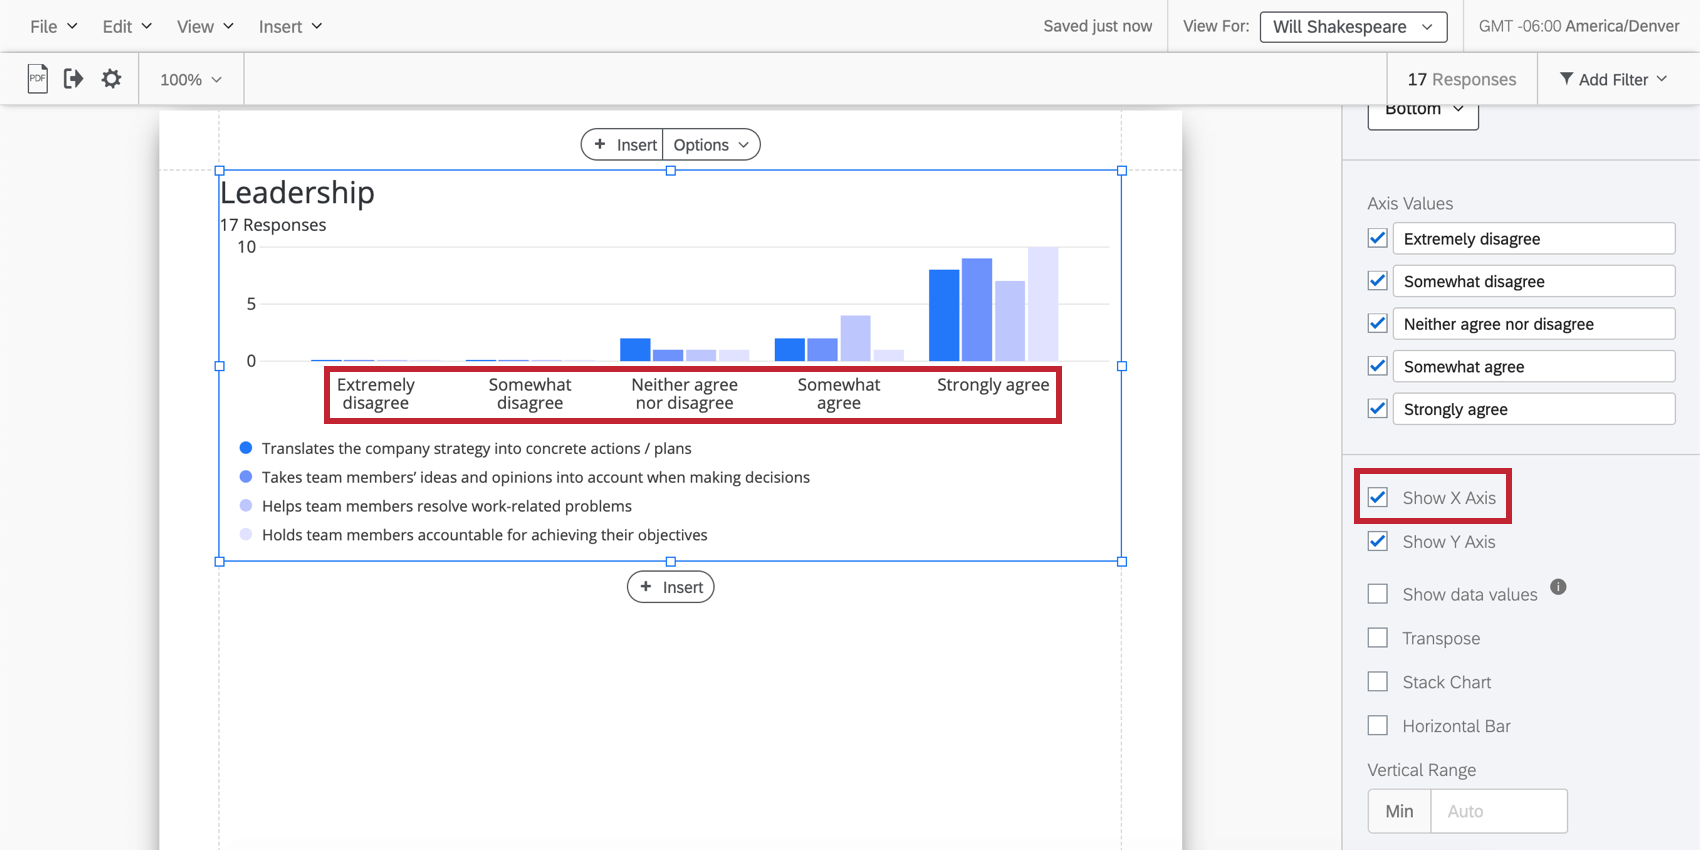Open the 100% zoom dropdown
This screenshot has height=850, width=1700.
coord(190,79)
